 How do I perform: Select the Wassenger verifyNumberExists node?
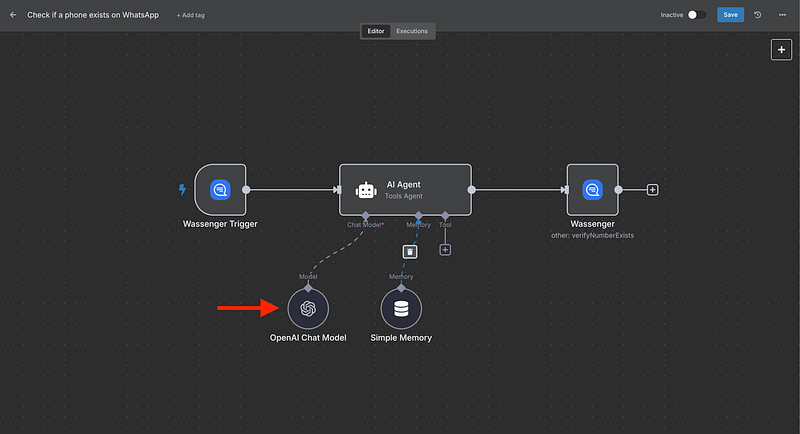tap(592, 189)
